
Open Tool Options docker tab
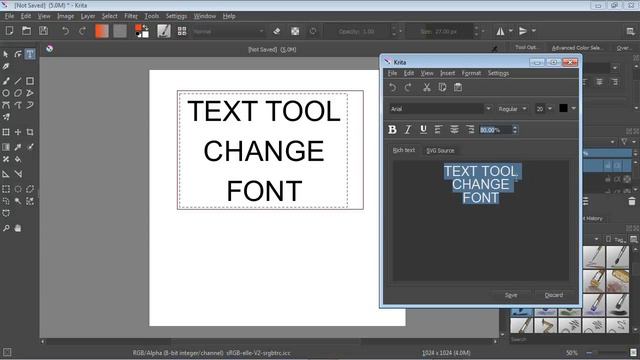pyautogui.click(x=525, y=47)
